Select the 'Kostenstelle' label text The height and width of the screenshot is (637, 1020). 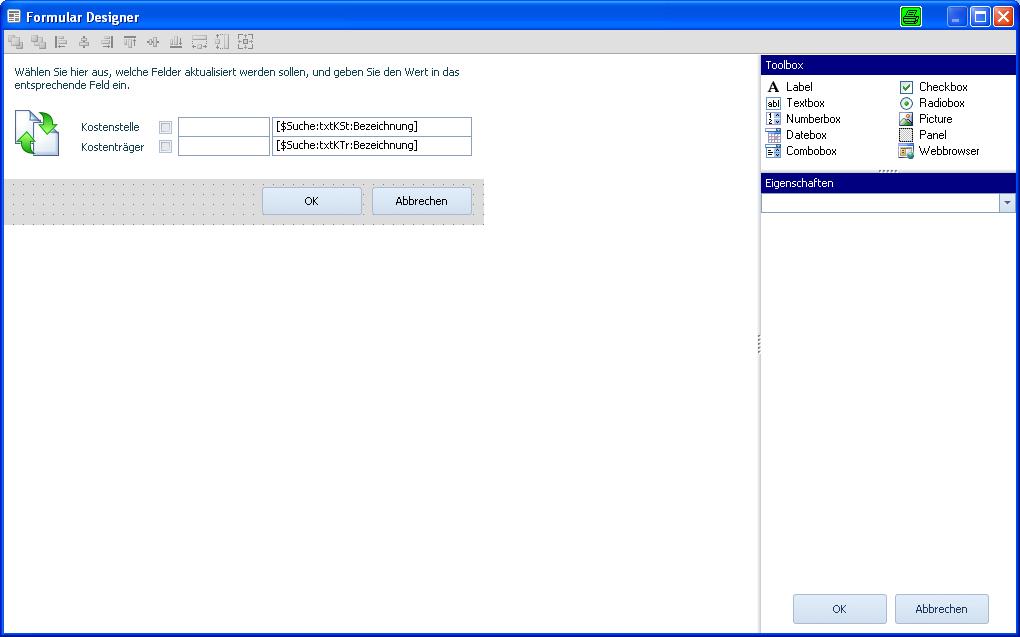click(x=111, y=128)
